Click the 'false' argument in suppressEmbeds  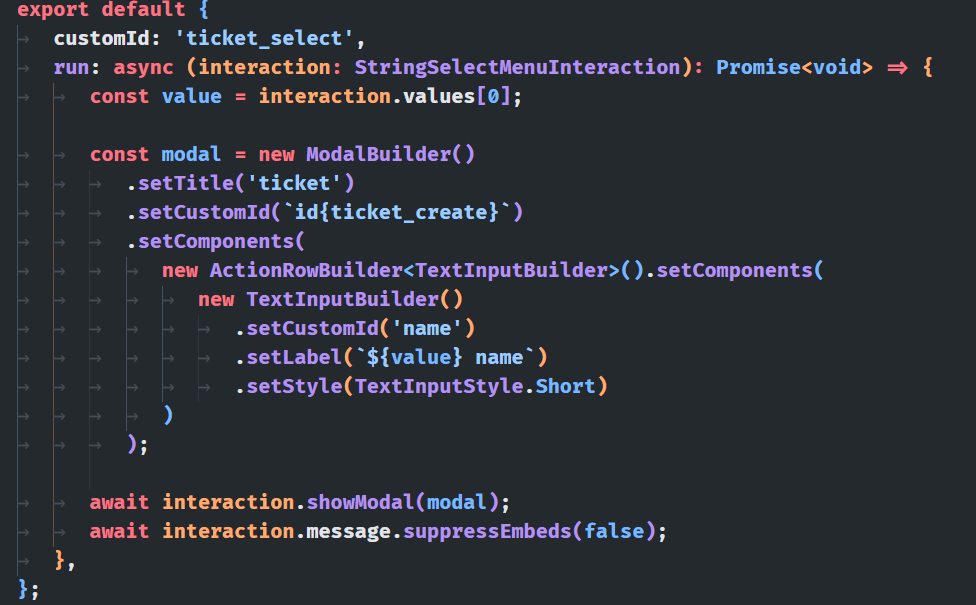click(x=614, y=531)
